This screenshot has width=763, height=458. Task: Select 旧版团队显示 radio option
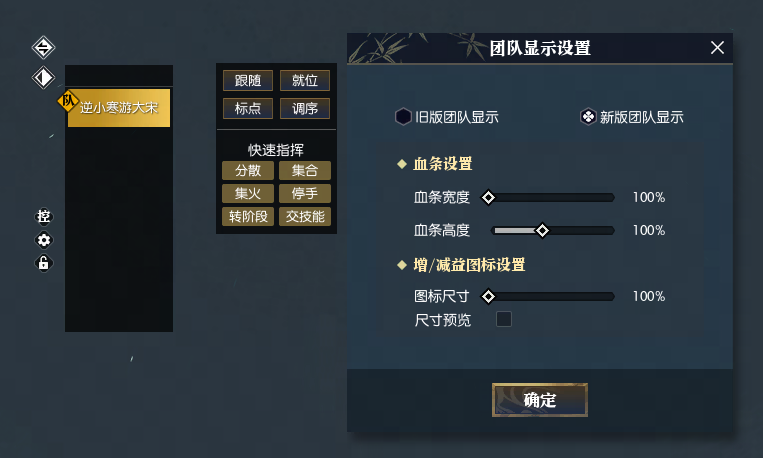(x=403, y=117)
